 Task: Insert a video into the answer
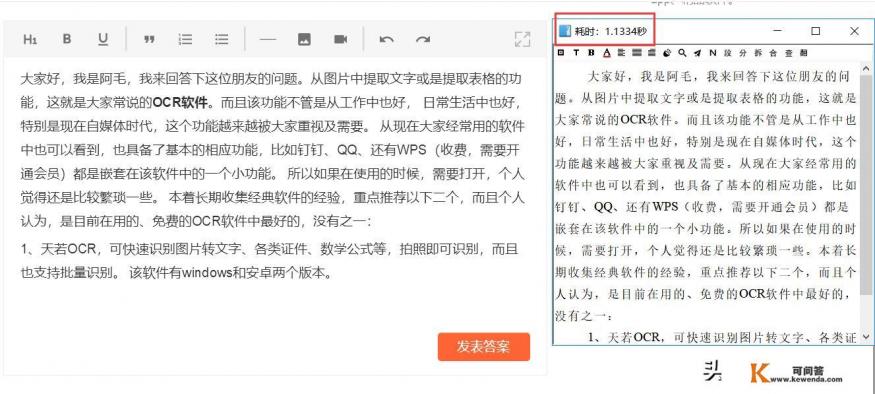340,39
